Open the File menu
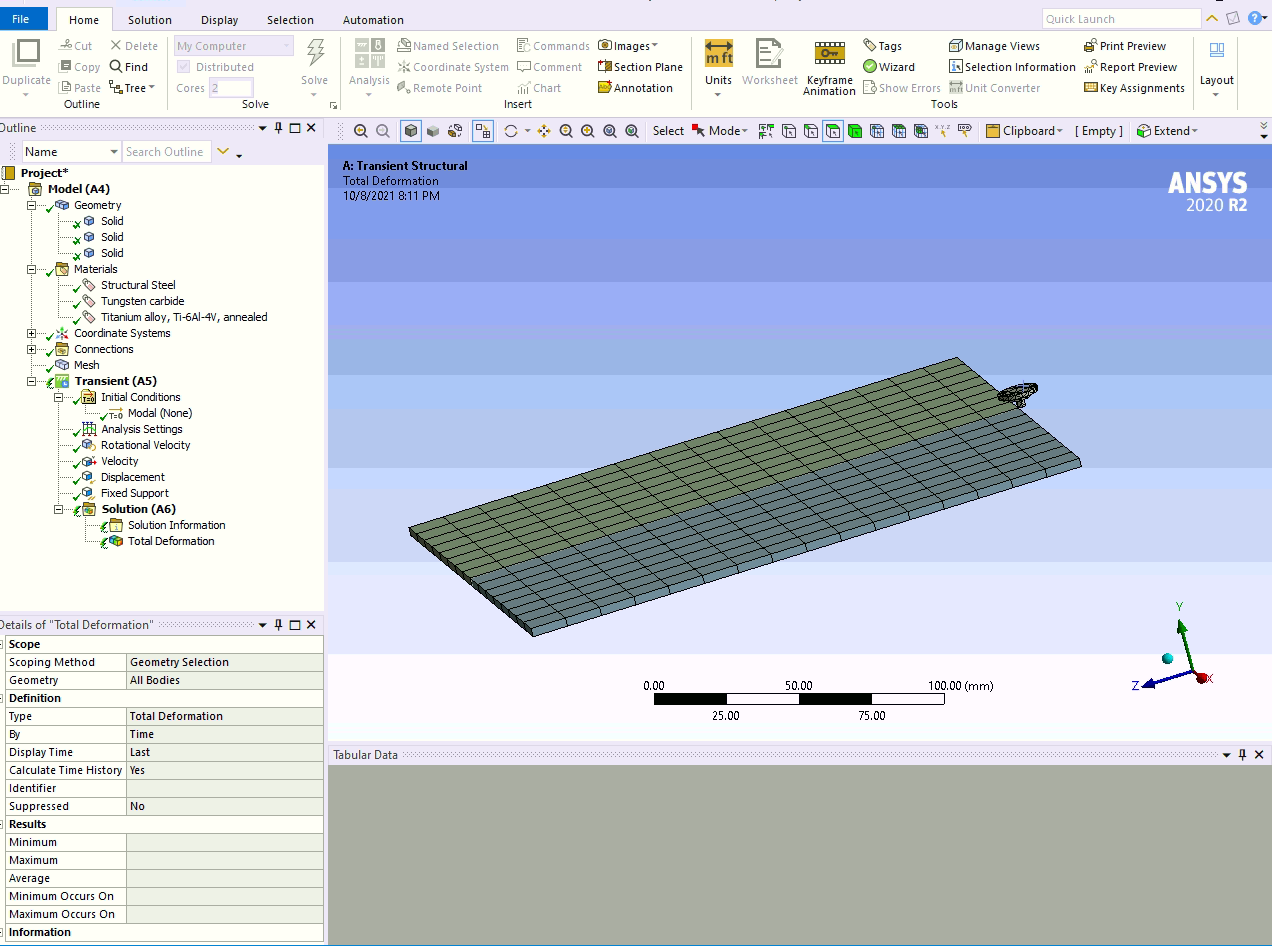Viewport: 1272px width, 946px height. tap(21, 19)
